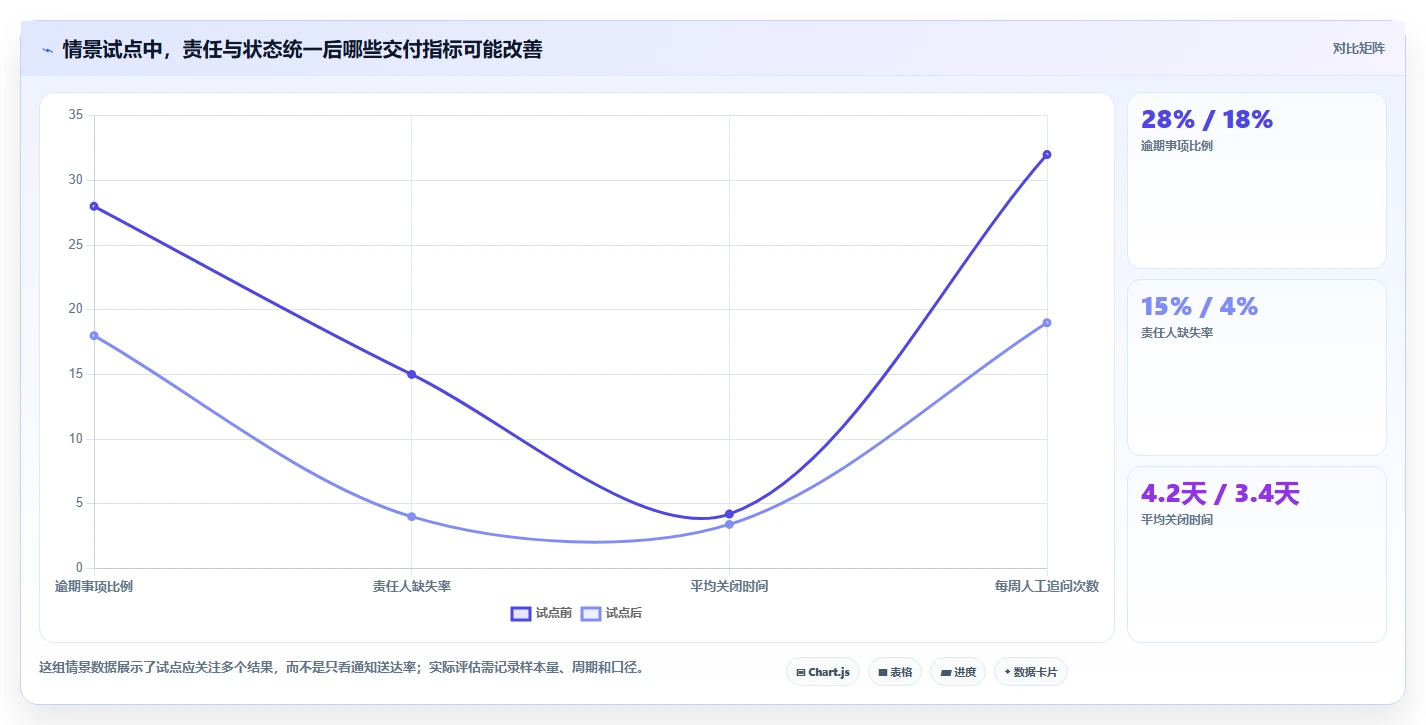Select the 数据卡片 chip
The width and height of the screenshot is (1426, 725).
pyautogui.click(x=1031, y=672)
